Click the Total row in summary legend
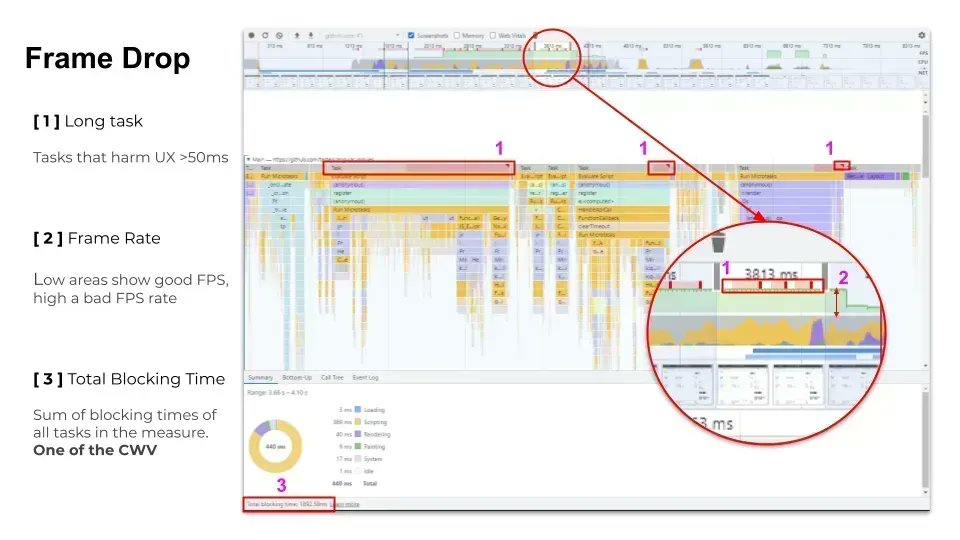 tap(354, 483)
